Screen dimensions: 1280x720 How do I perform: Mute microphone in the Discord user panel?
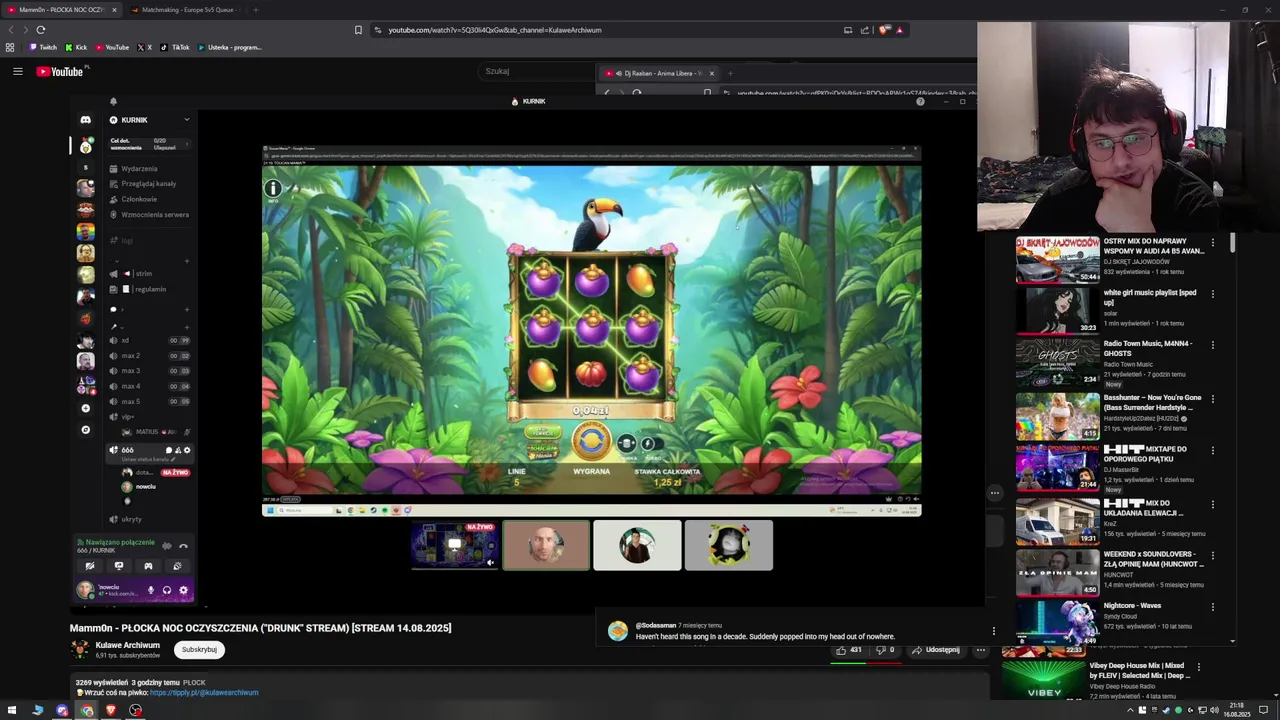pyautogui.click(x=151, y=590)
